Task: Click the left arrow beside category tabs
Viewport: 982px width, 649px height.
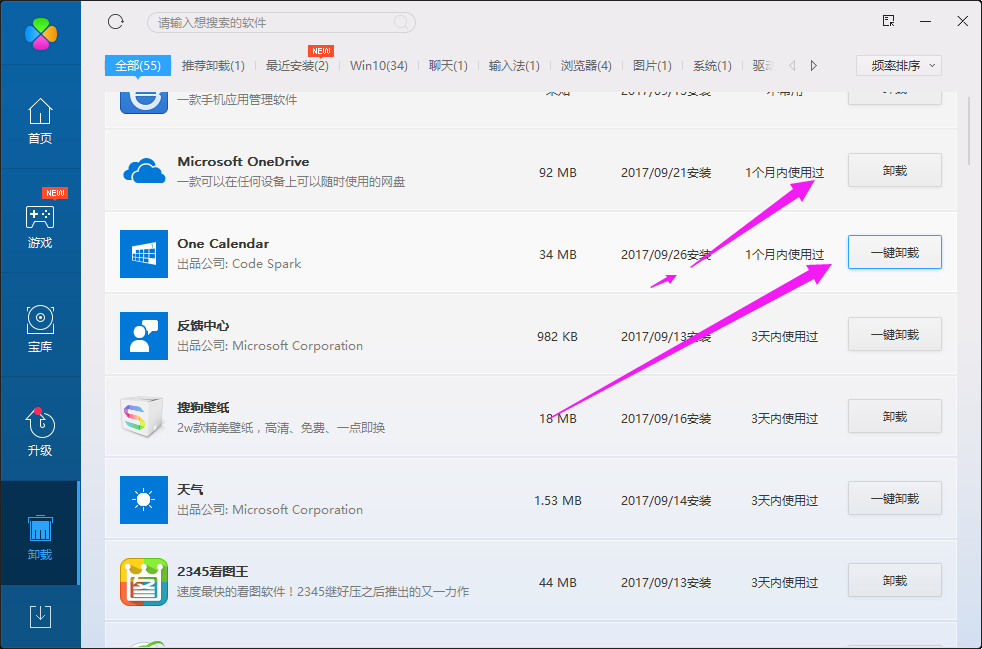Action: click(791, 63)
